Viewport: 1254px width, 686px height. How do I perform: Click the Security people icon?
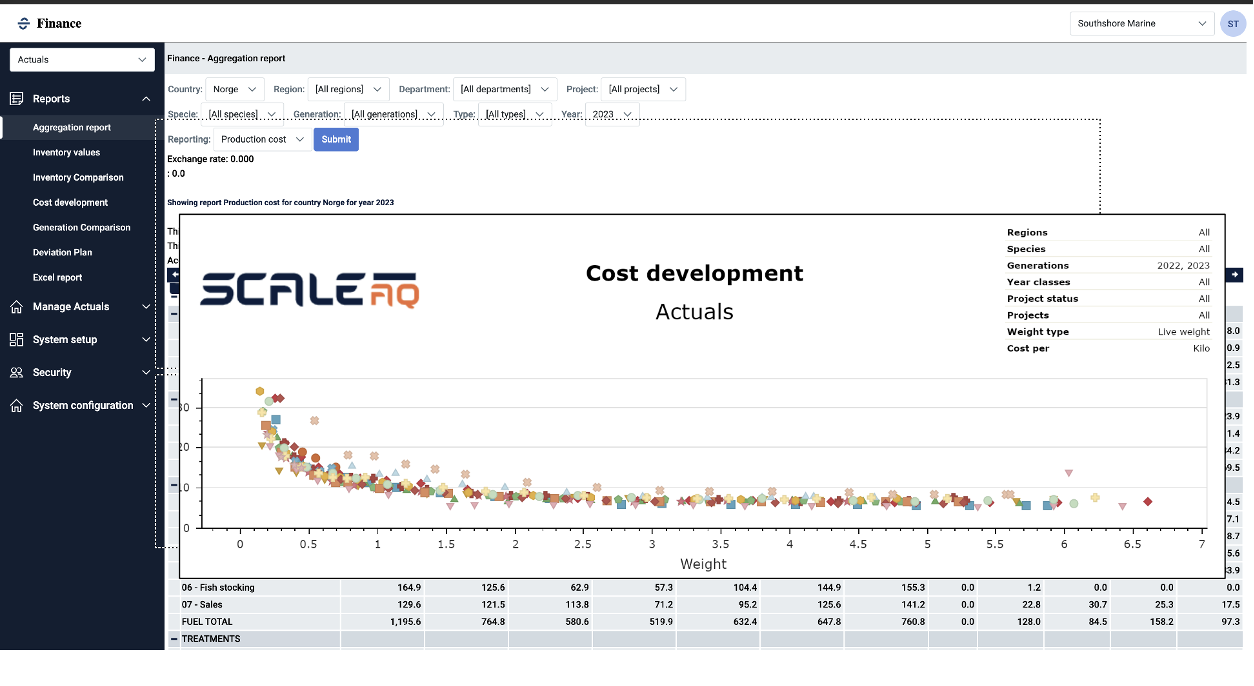(x=16, y=372)
